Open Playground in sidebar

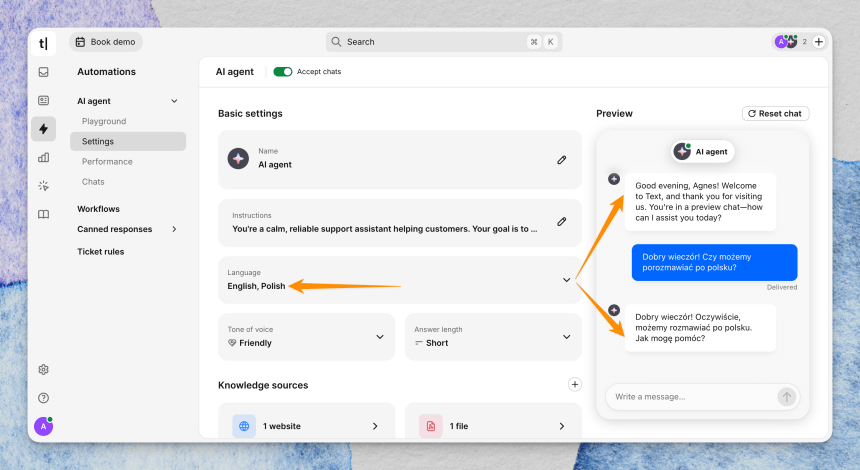tap(104, 121)
